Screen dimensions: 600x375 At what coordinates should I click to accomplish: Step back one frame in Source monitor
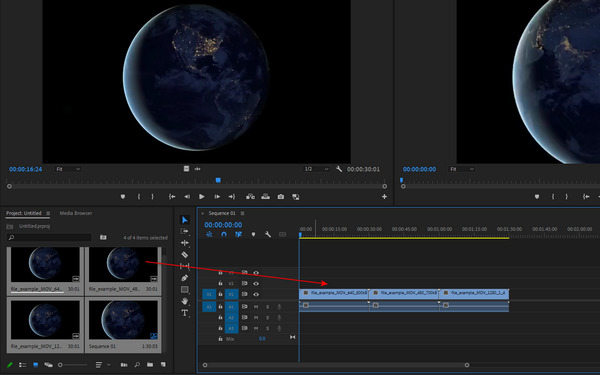pyautogui.click(x=187, y=197)
